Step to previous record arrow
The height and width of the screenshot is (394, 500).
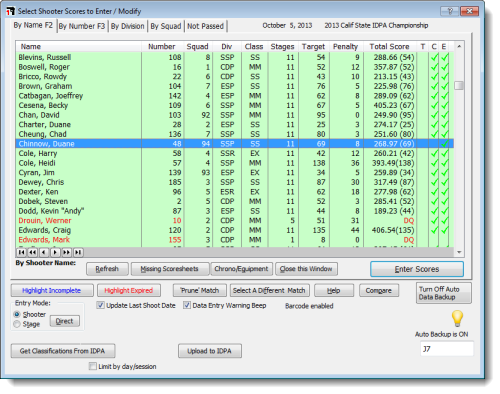(44, 252)
